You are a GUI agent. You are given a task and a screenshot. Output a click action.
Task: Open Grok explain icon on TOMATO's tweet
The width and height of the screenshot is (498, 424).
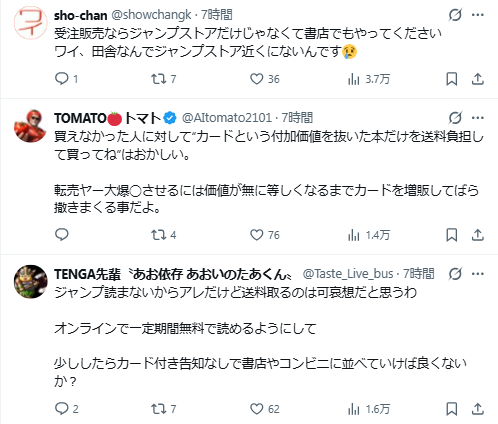point(455,118)
